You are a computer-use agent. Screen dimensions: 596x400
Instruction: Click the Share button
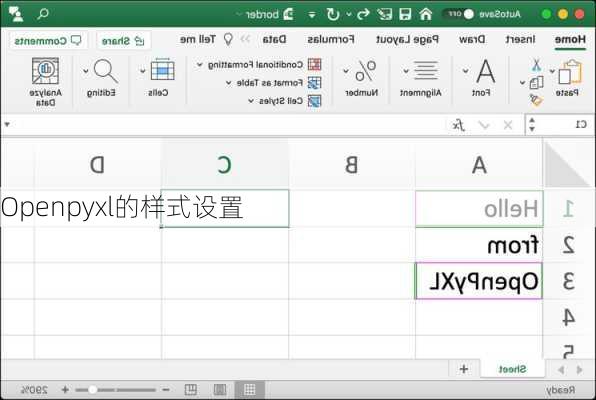point(123,40)
